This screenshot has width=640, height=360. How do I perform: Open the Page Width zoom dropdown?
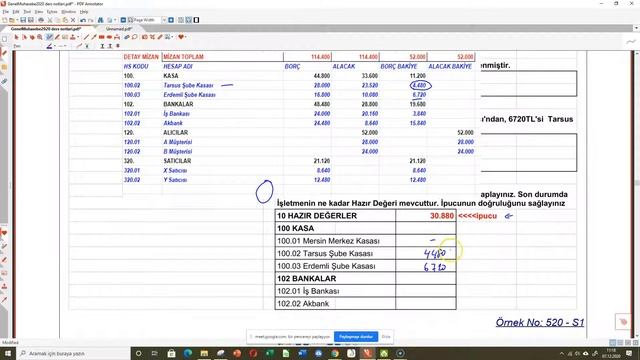[x=164, y=20]
